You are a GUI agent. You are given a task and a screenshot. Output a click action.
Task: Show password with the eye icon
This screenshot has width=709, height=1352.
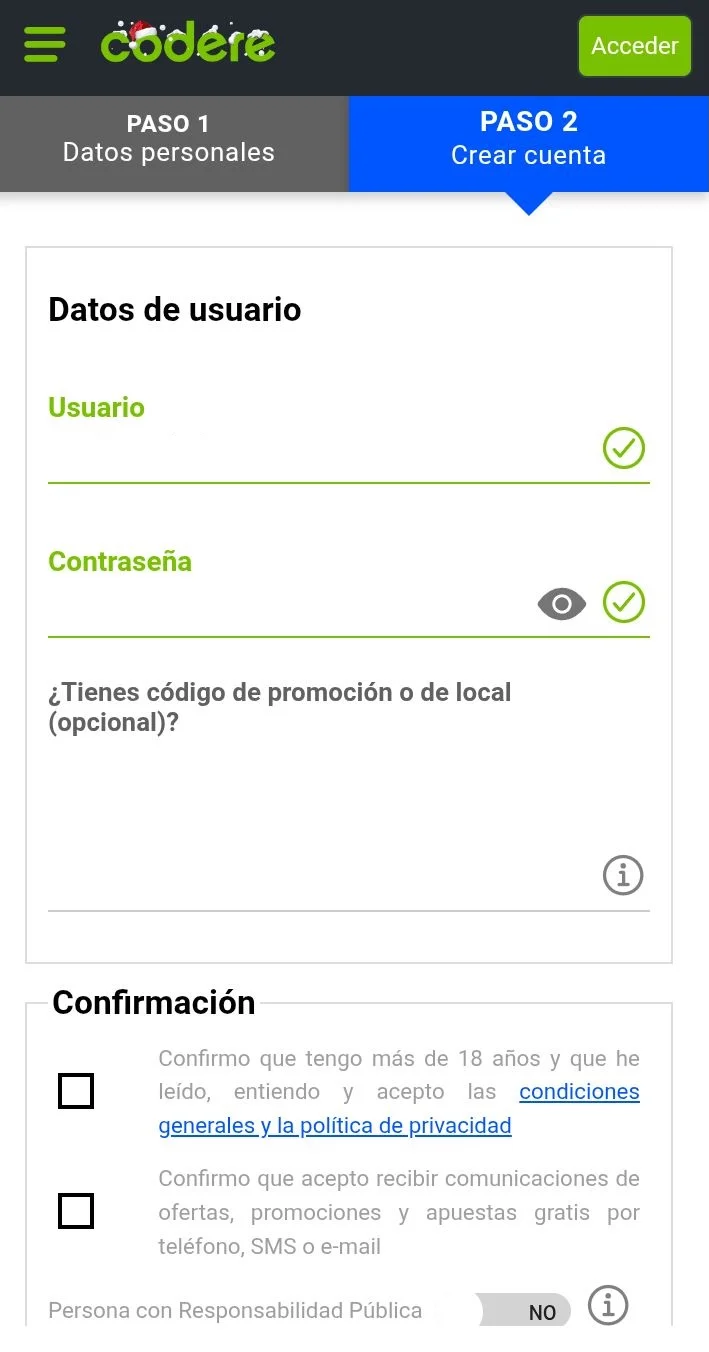(x=562, y=604)
